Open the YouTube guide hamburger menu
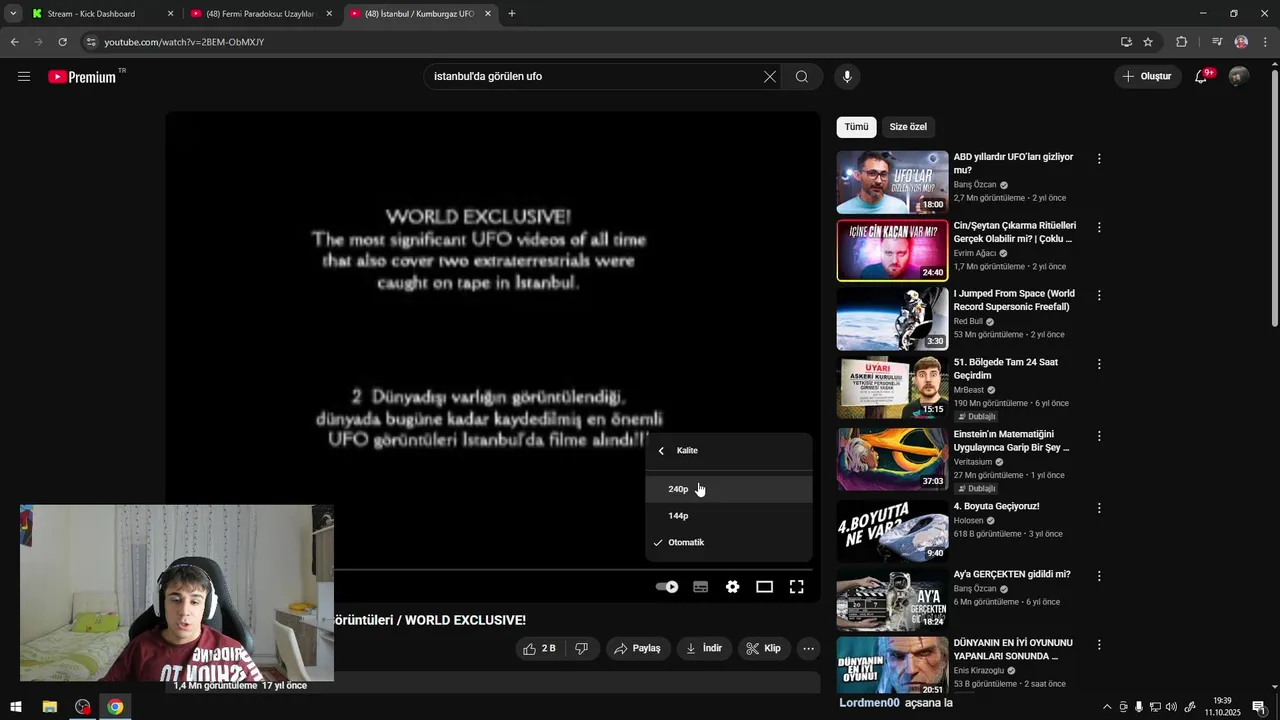 tap(24, 76)
